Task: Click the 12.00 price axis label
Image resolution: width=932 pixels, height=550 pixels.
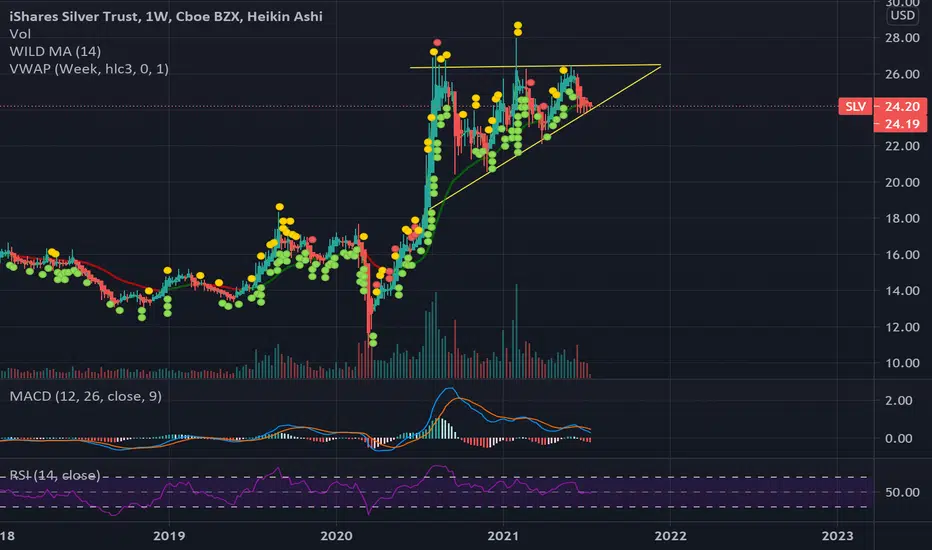Action: pos(902,327)
